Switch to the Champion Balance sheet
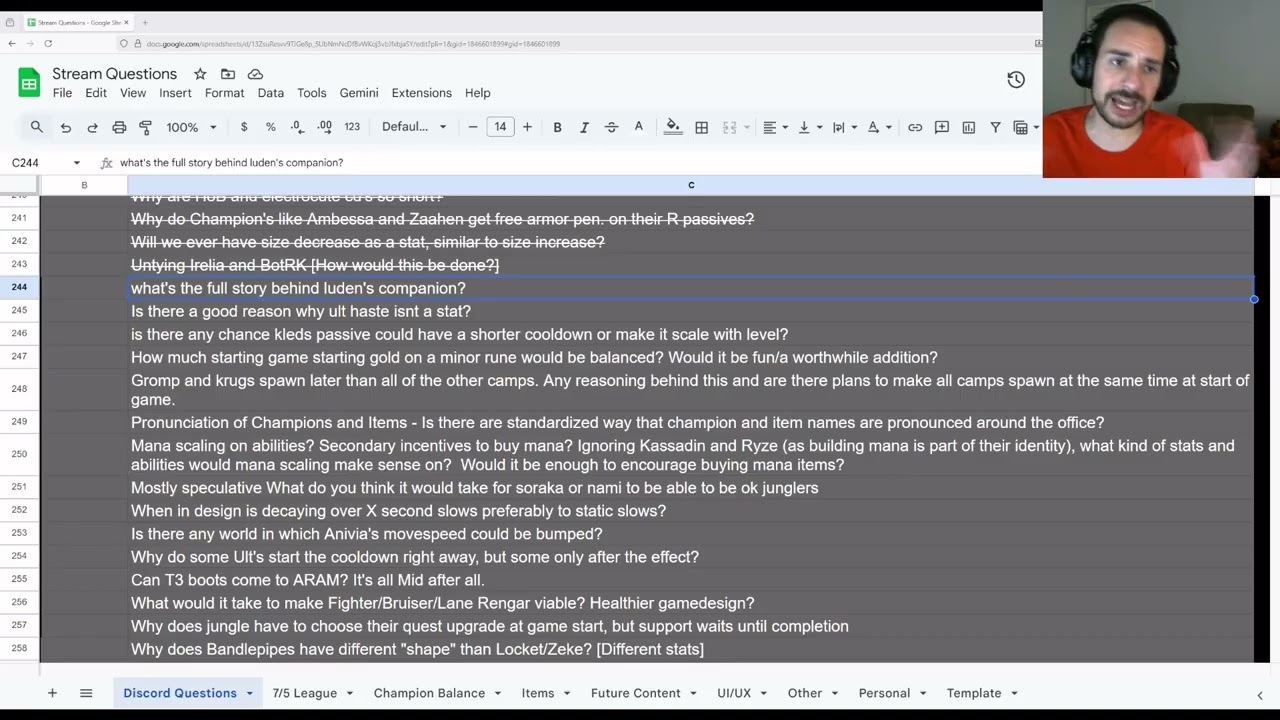Image resolution: width=1280 pixels, height=720 pixels. [429, 693]
